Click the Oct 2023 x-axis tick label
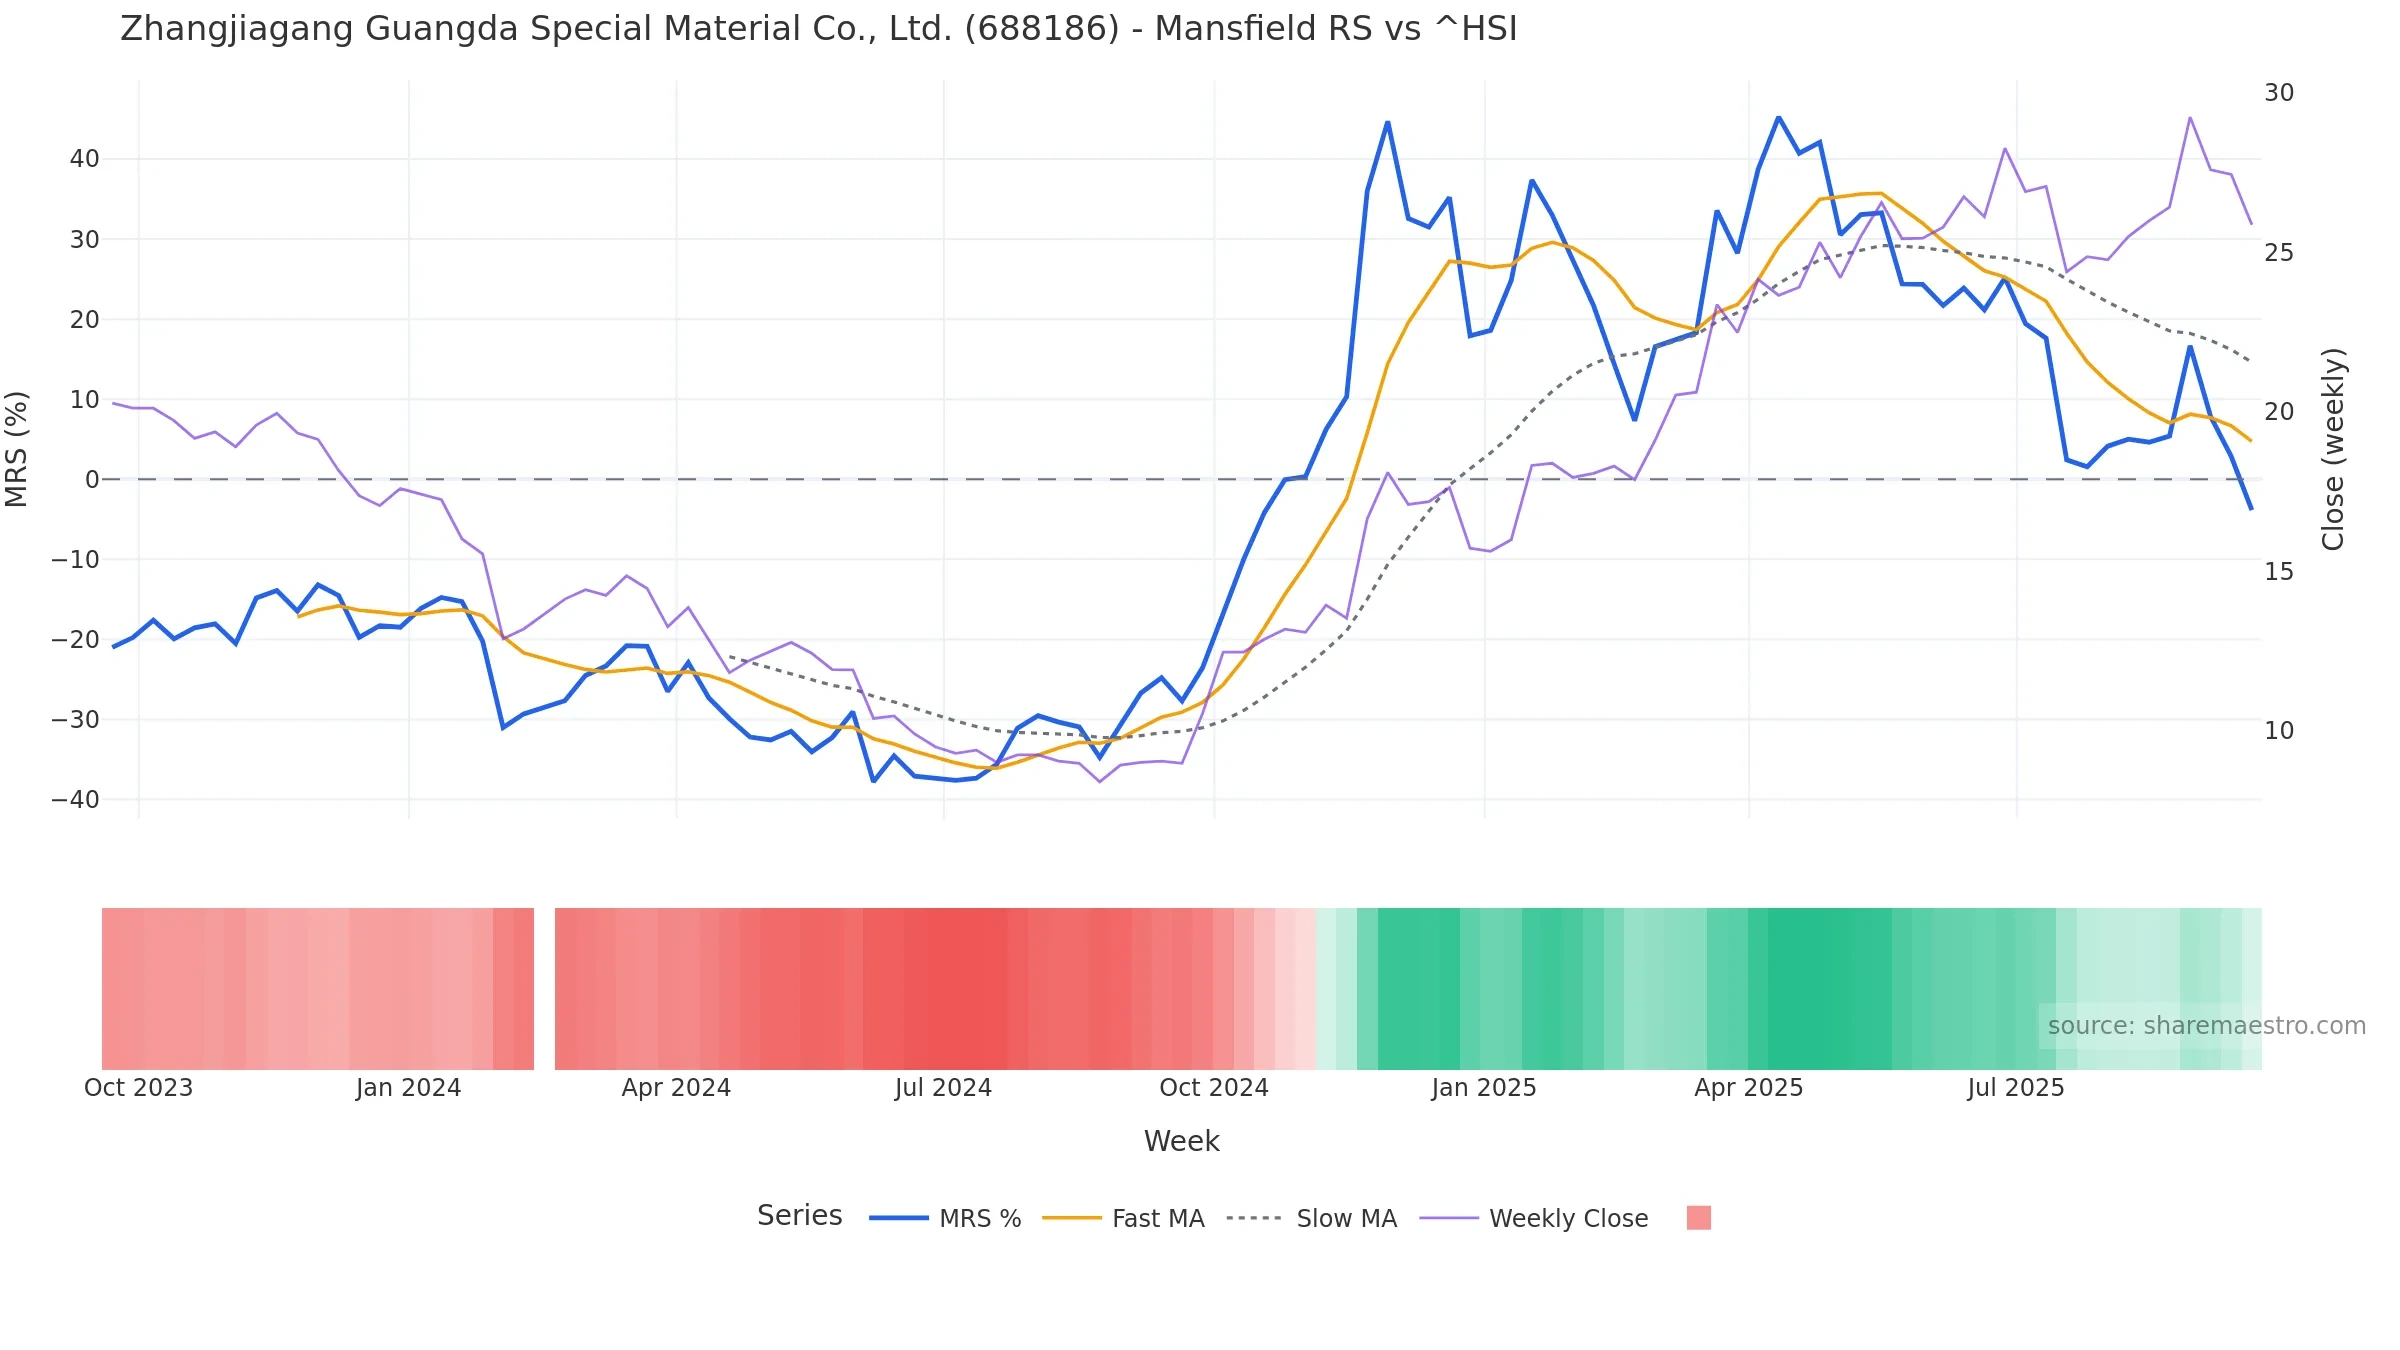 (x=138, y=1088)
